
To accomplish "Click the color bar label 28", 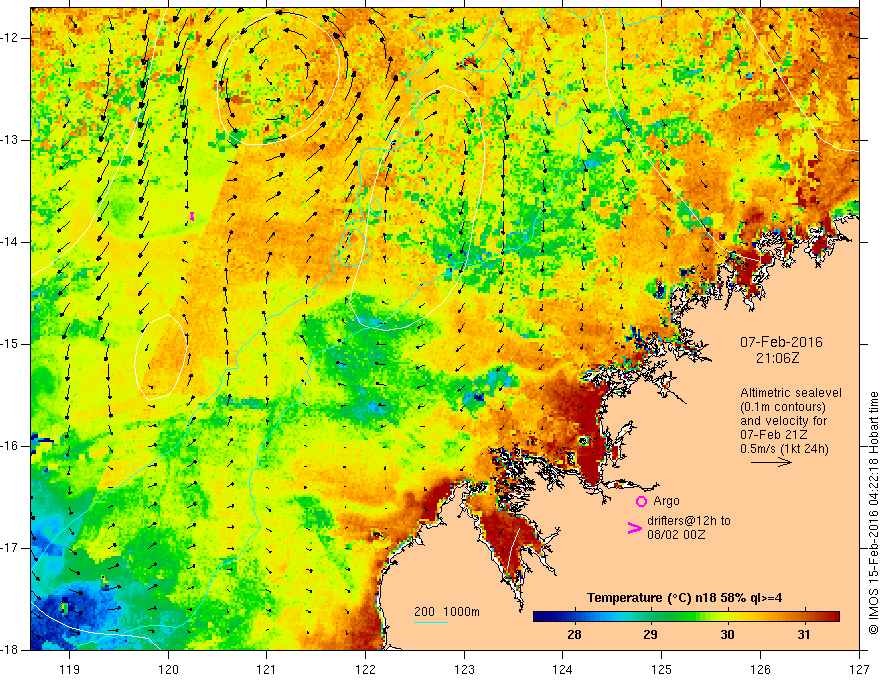I will (574, 635).
